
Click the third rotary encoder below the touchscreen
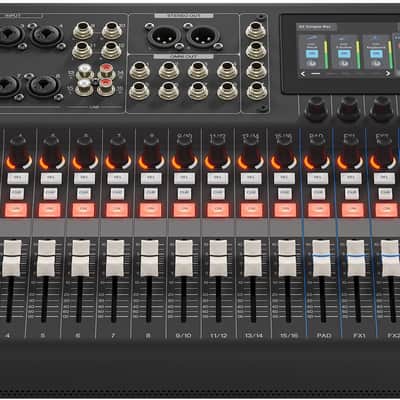pos(381,108)
